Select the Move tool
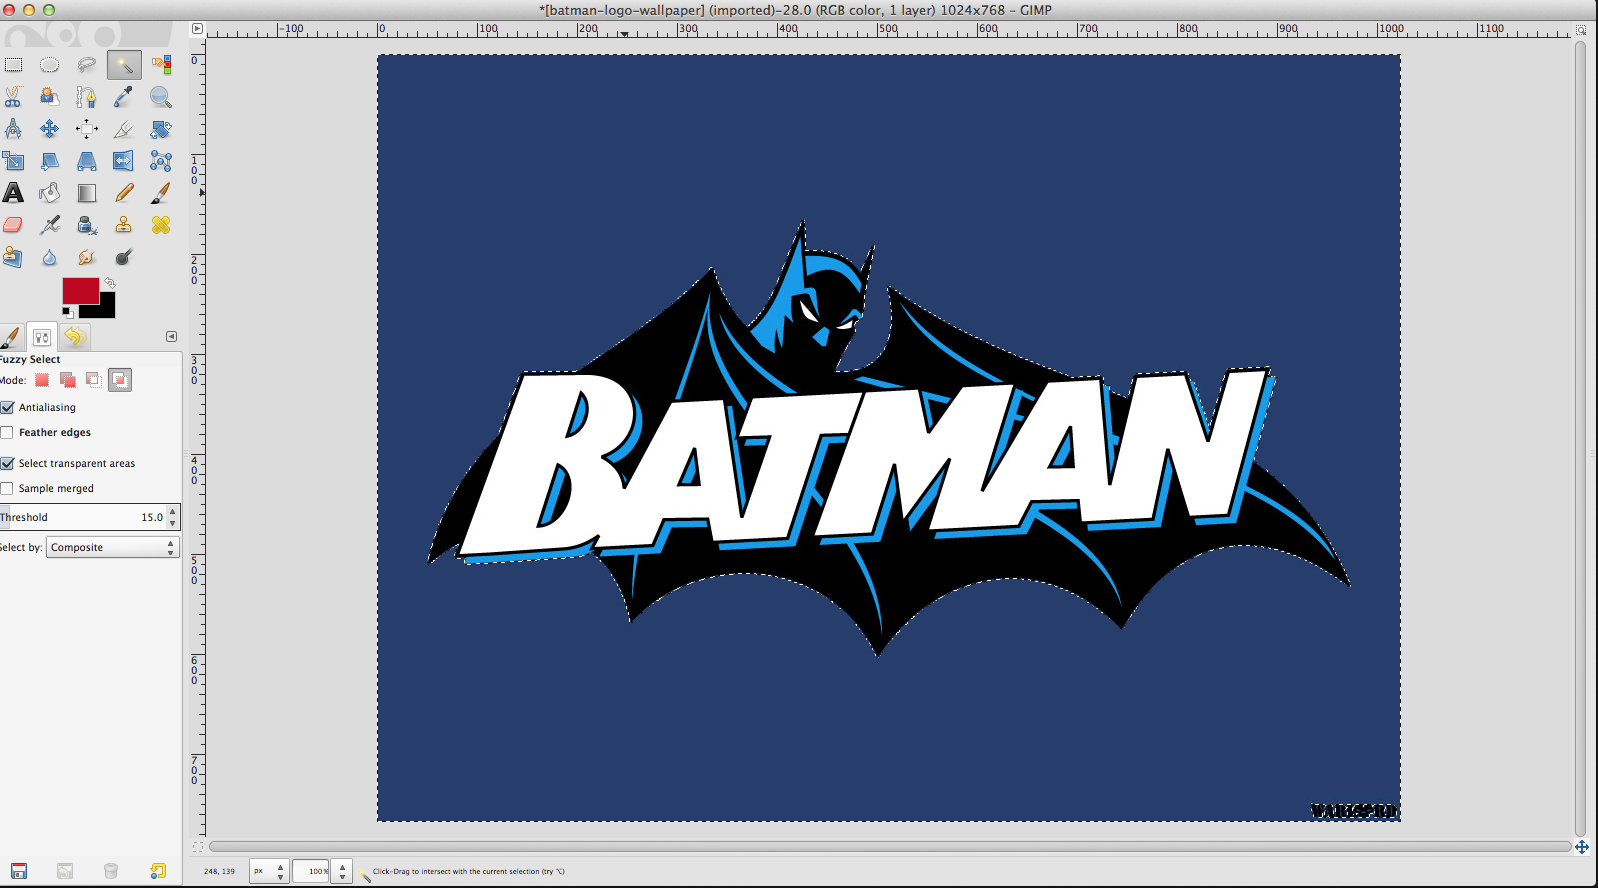This screenshot has width=1598, height=888. pos(49,129)
